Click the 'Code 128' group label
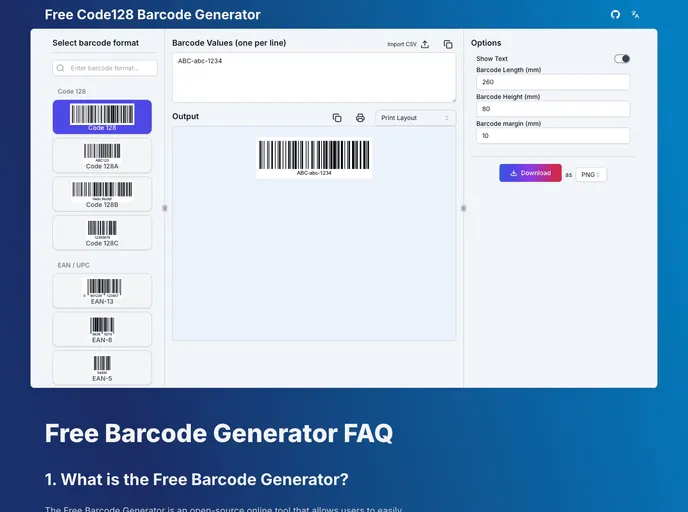This screenshot has height=512, width=688. click(x=72, y=91)
